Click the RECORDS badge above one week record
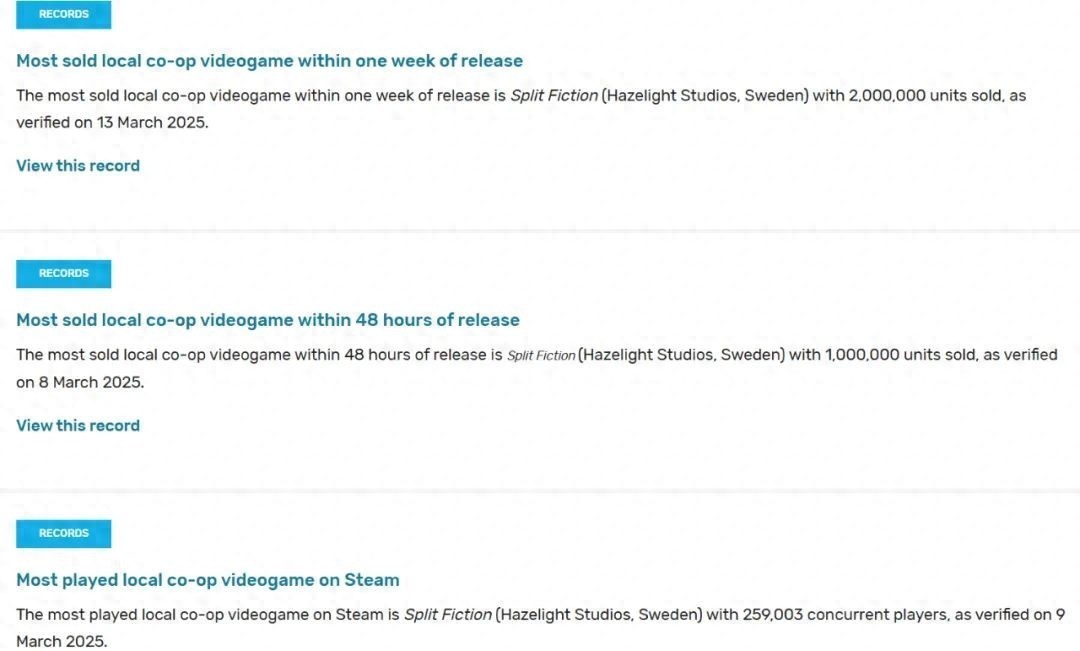Screen dimensions: 1080x651 [63, 14]
